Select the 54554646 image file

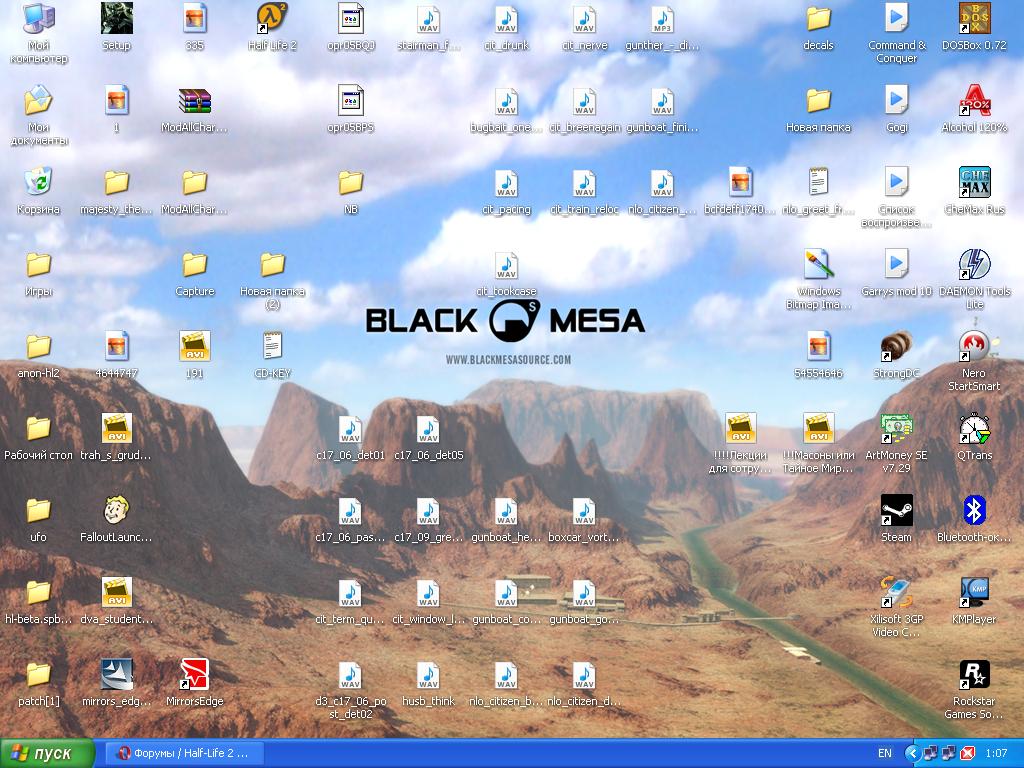(x=818, y=346)
